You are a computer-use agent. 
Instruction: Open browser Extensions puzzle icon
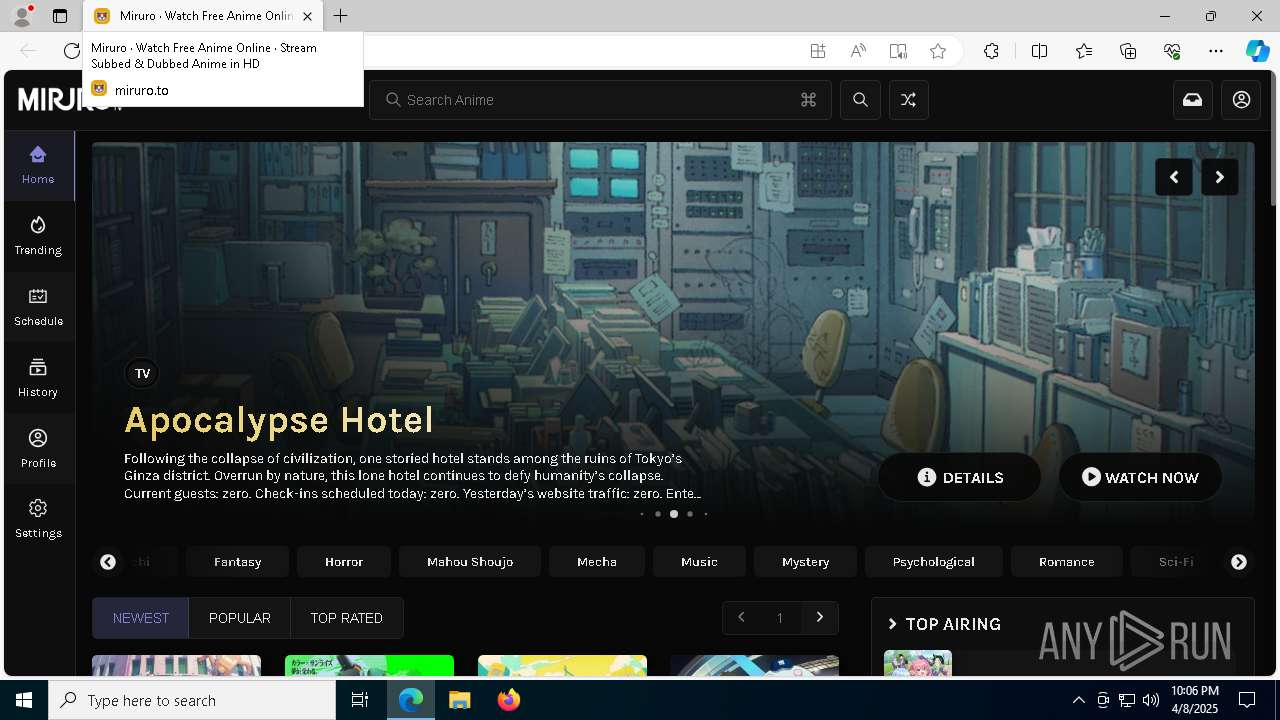991,51
